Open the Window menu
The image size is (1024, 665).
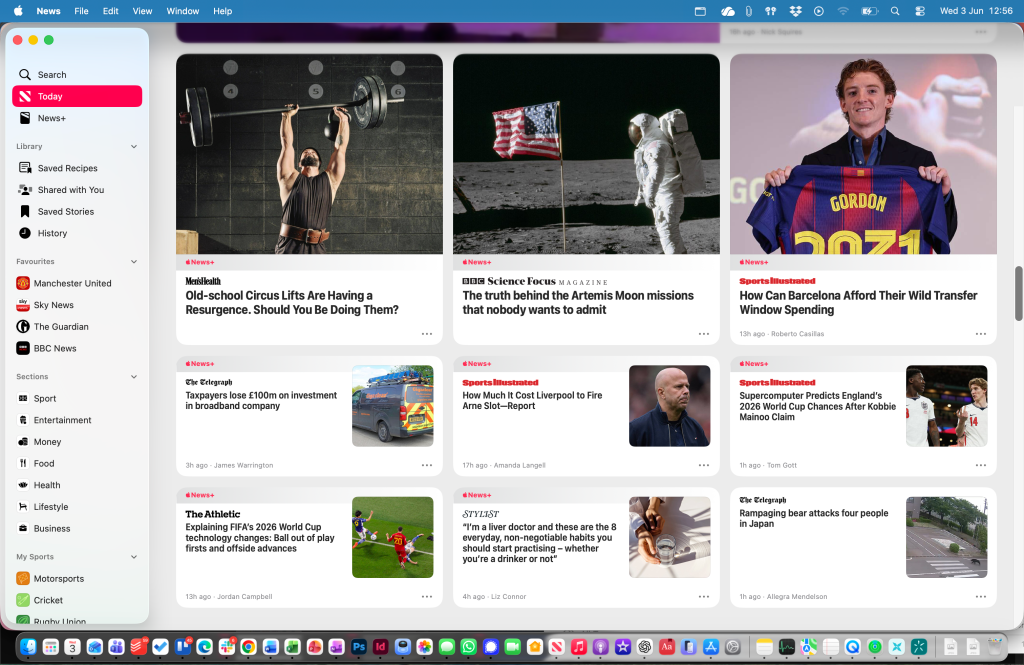coord(183,11)
